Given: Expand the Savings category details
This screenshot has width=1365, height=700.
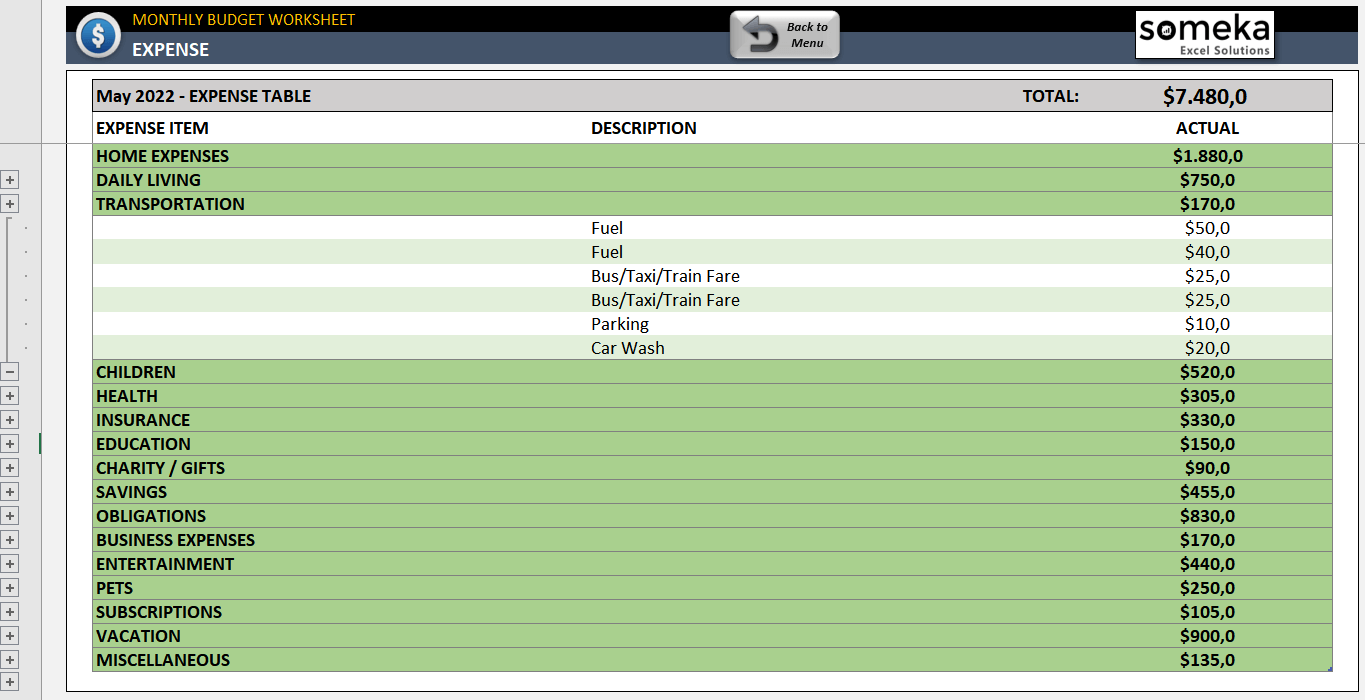Looking at the screenshot, I should click(x=9, y=515).
